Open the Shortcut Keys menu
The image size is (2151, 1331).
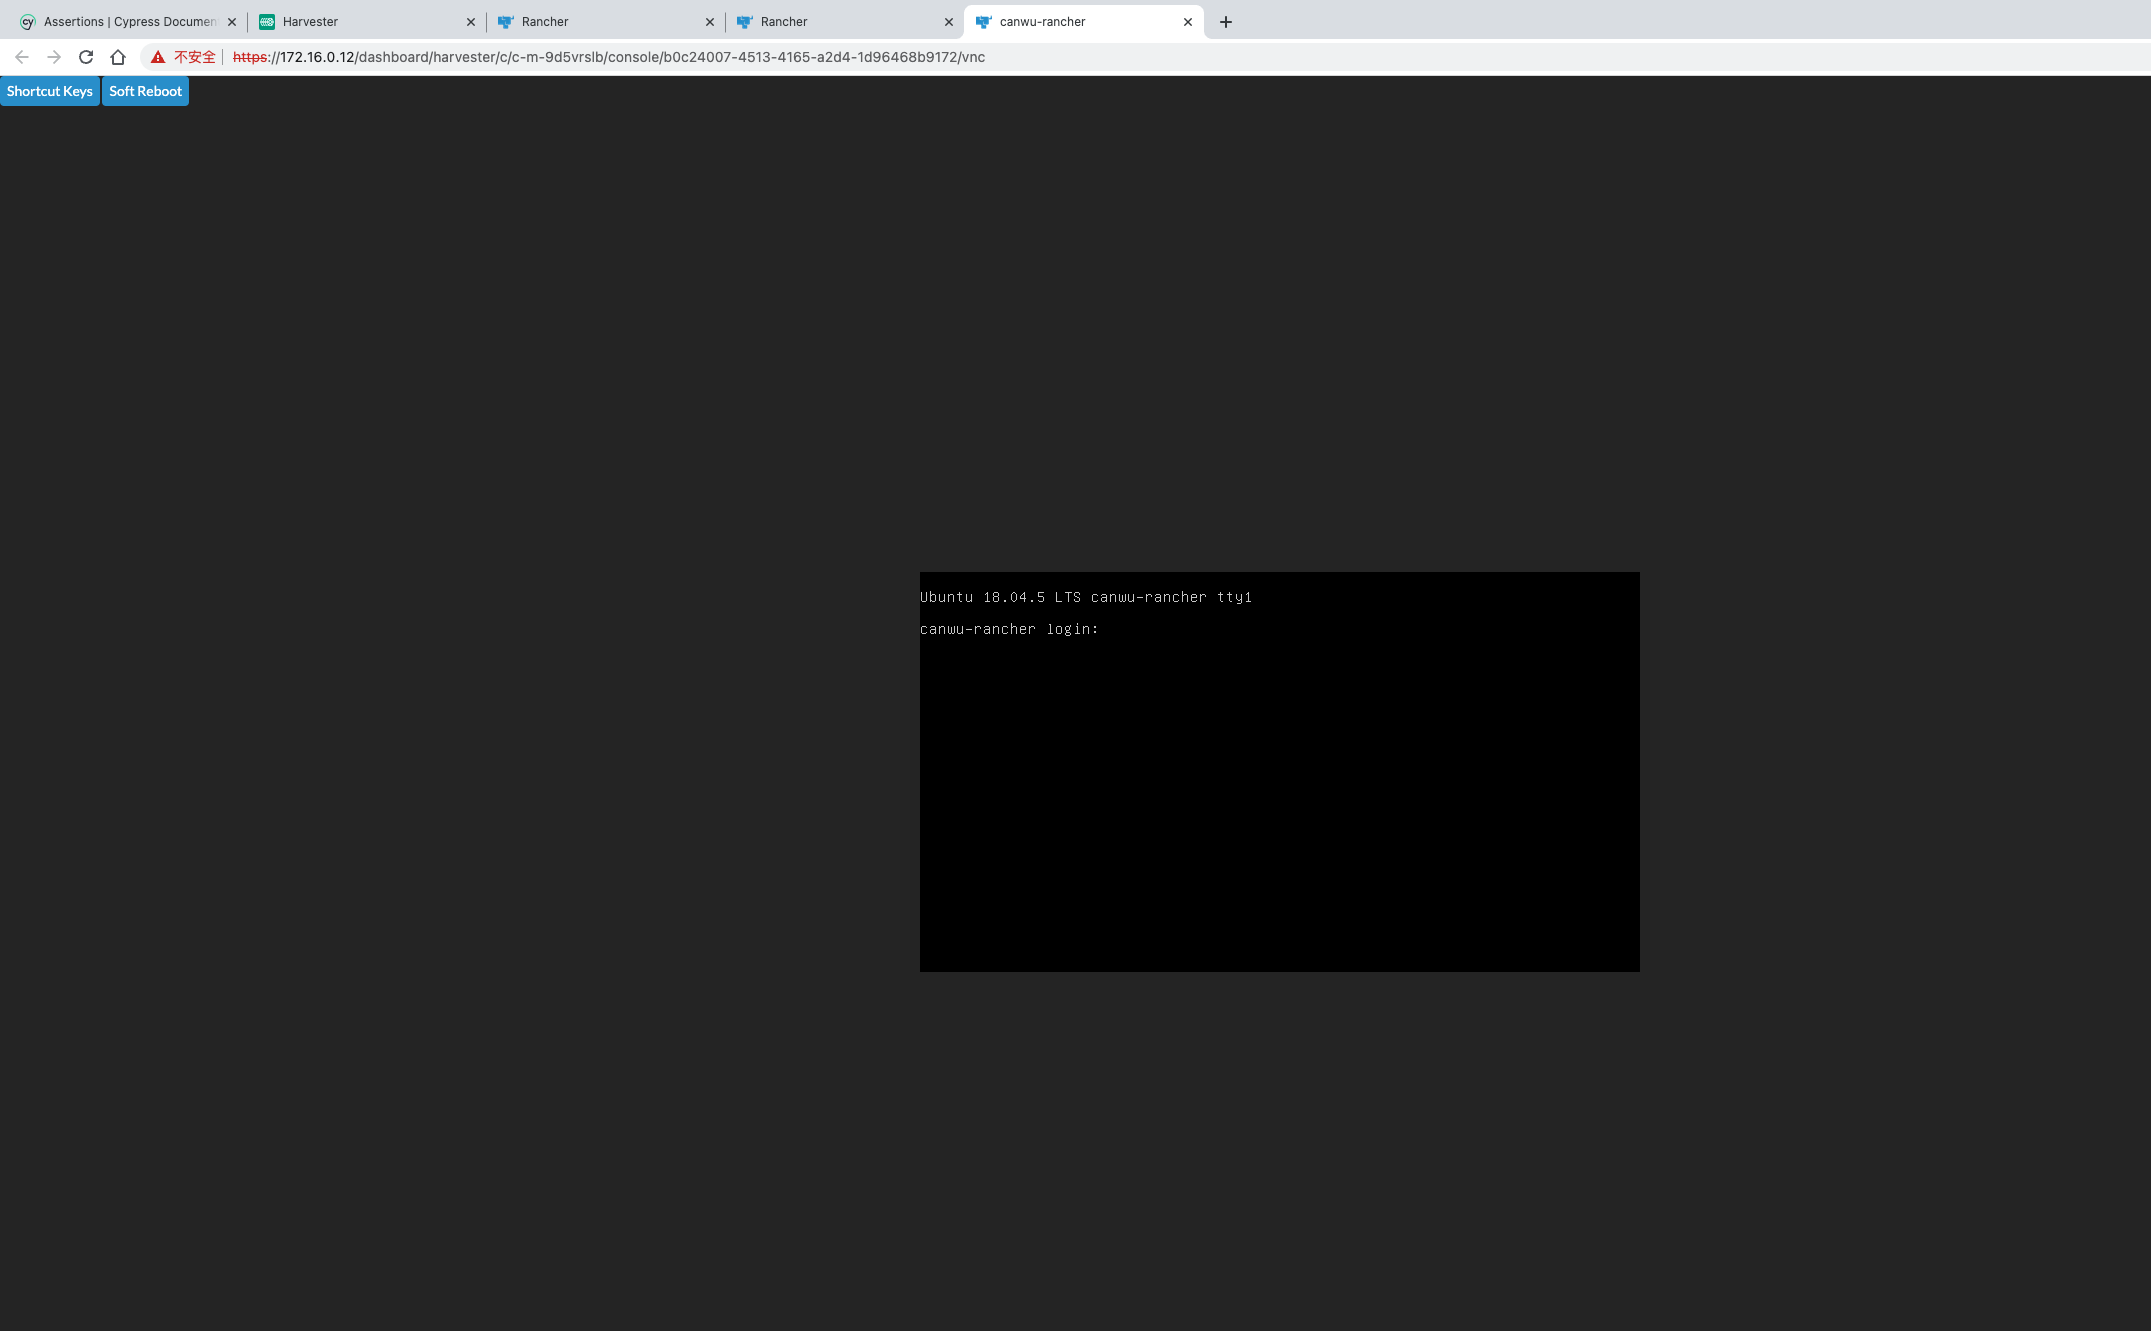(x=49, y=90)
